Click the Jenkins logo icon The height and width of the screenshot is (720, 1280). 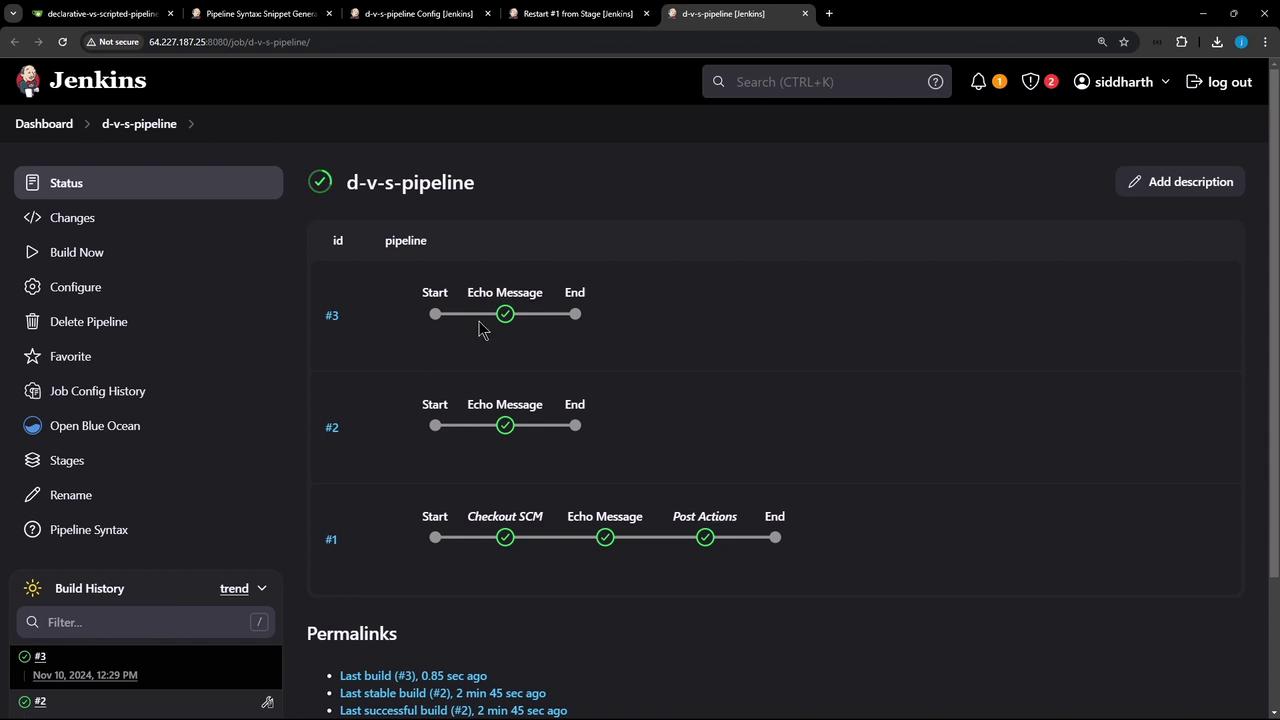coord(29,81)
